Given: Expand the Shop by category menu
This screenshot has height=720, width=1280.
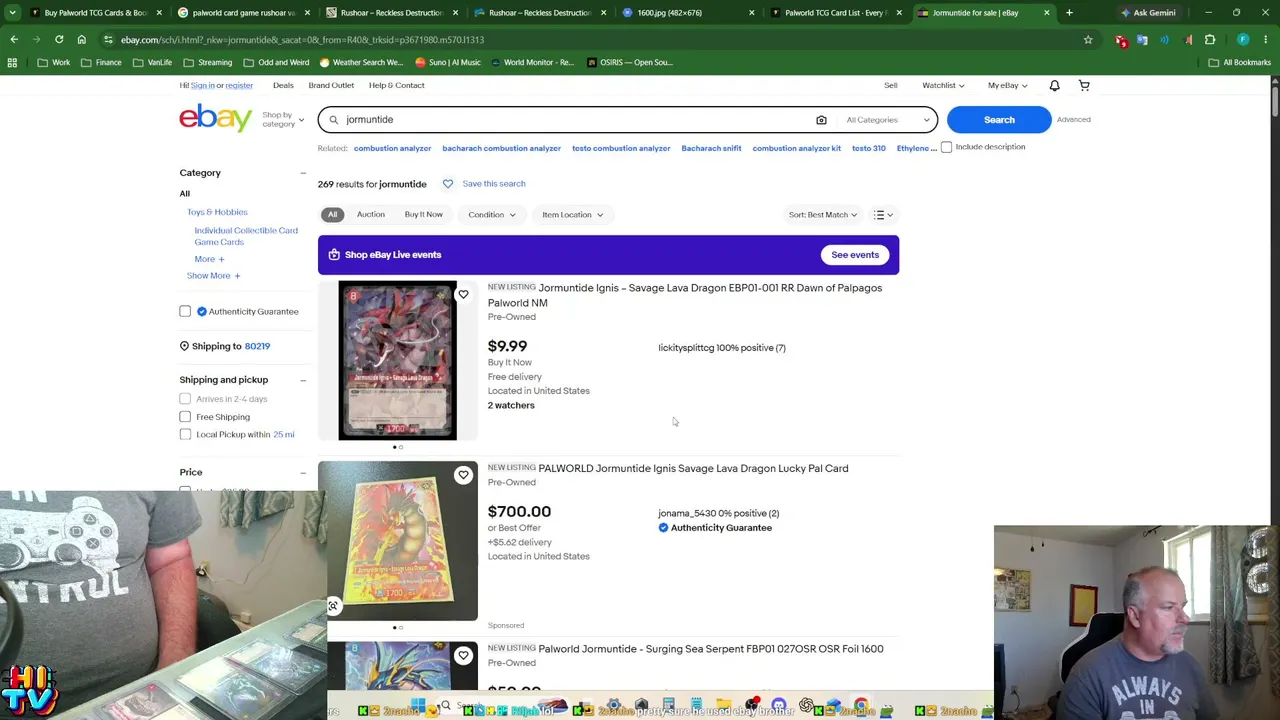Looking at the screenshot, I should tap(283, 119).
